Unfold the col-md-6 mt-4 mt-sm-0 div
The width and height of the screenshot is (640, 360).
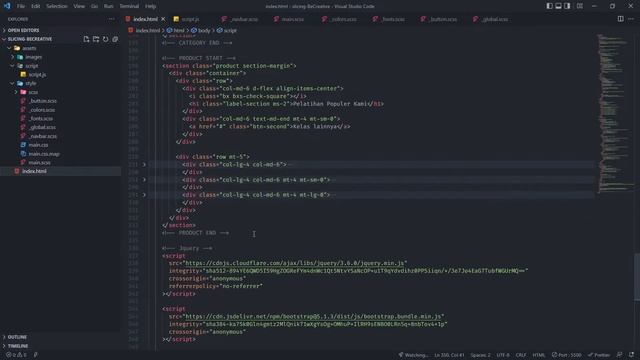point(144,180)
